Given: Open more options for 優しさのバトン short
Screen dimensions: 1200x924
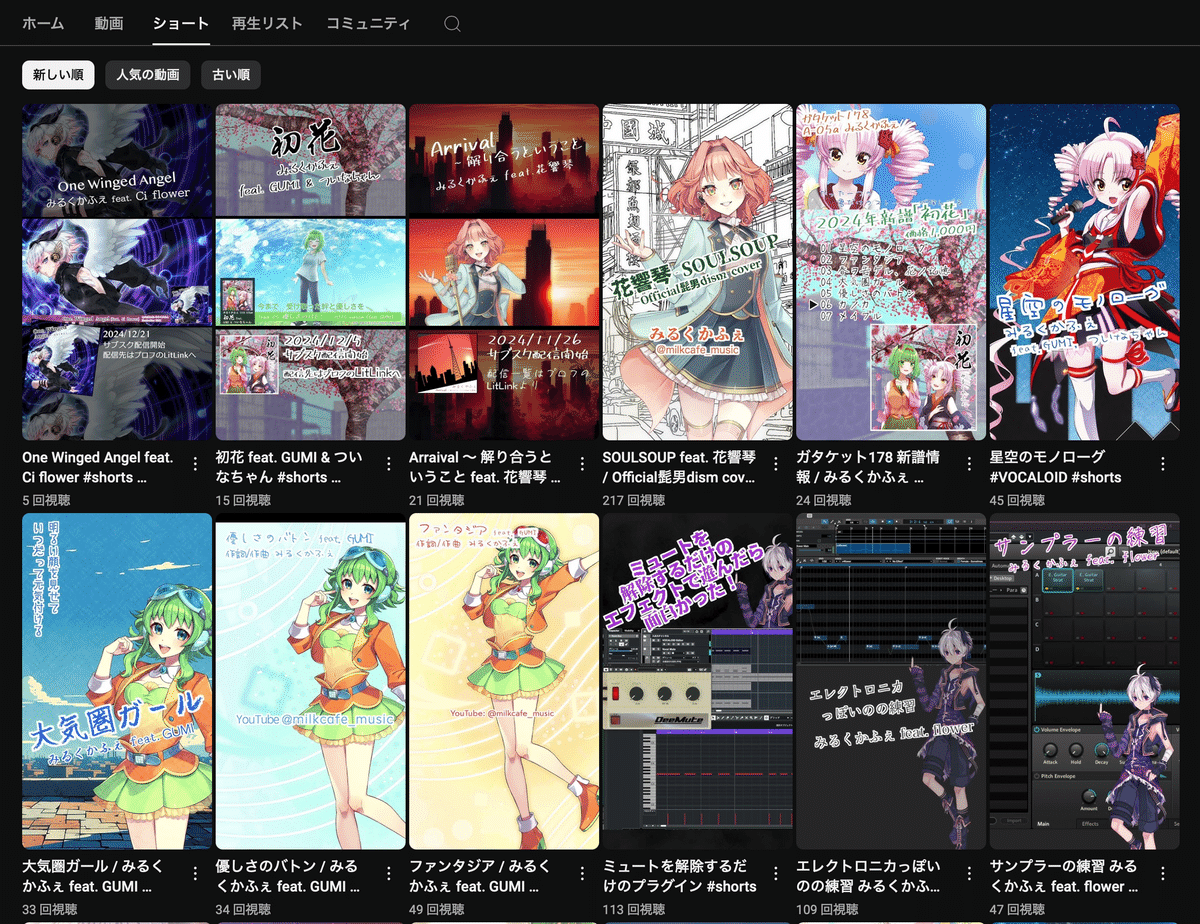Looking at the screenshot, I should 388,874.
